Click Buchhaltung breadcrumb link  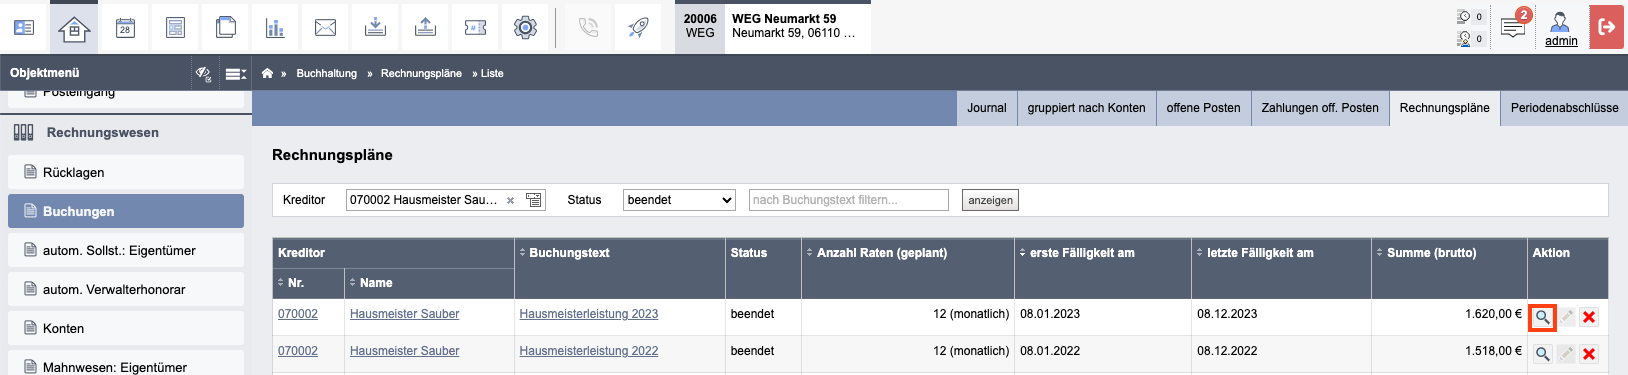[326, 73]
